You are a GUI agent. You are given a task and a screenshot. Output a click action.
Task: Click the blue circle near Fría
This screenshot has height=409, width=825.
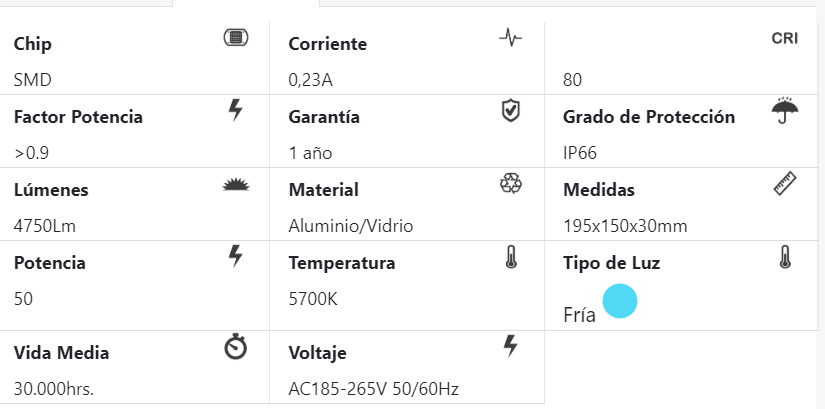tap(620, 301)
